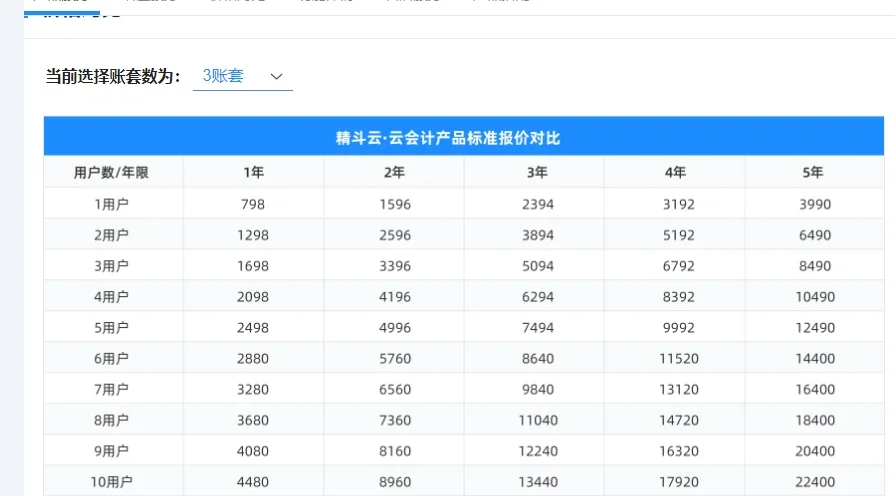Click the 10用户 row label

111,482
